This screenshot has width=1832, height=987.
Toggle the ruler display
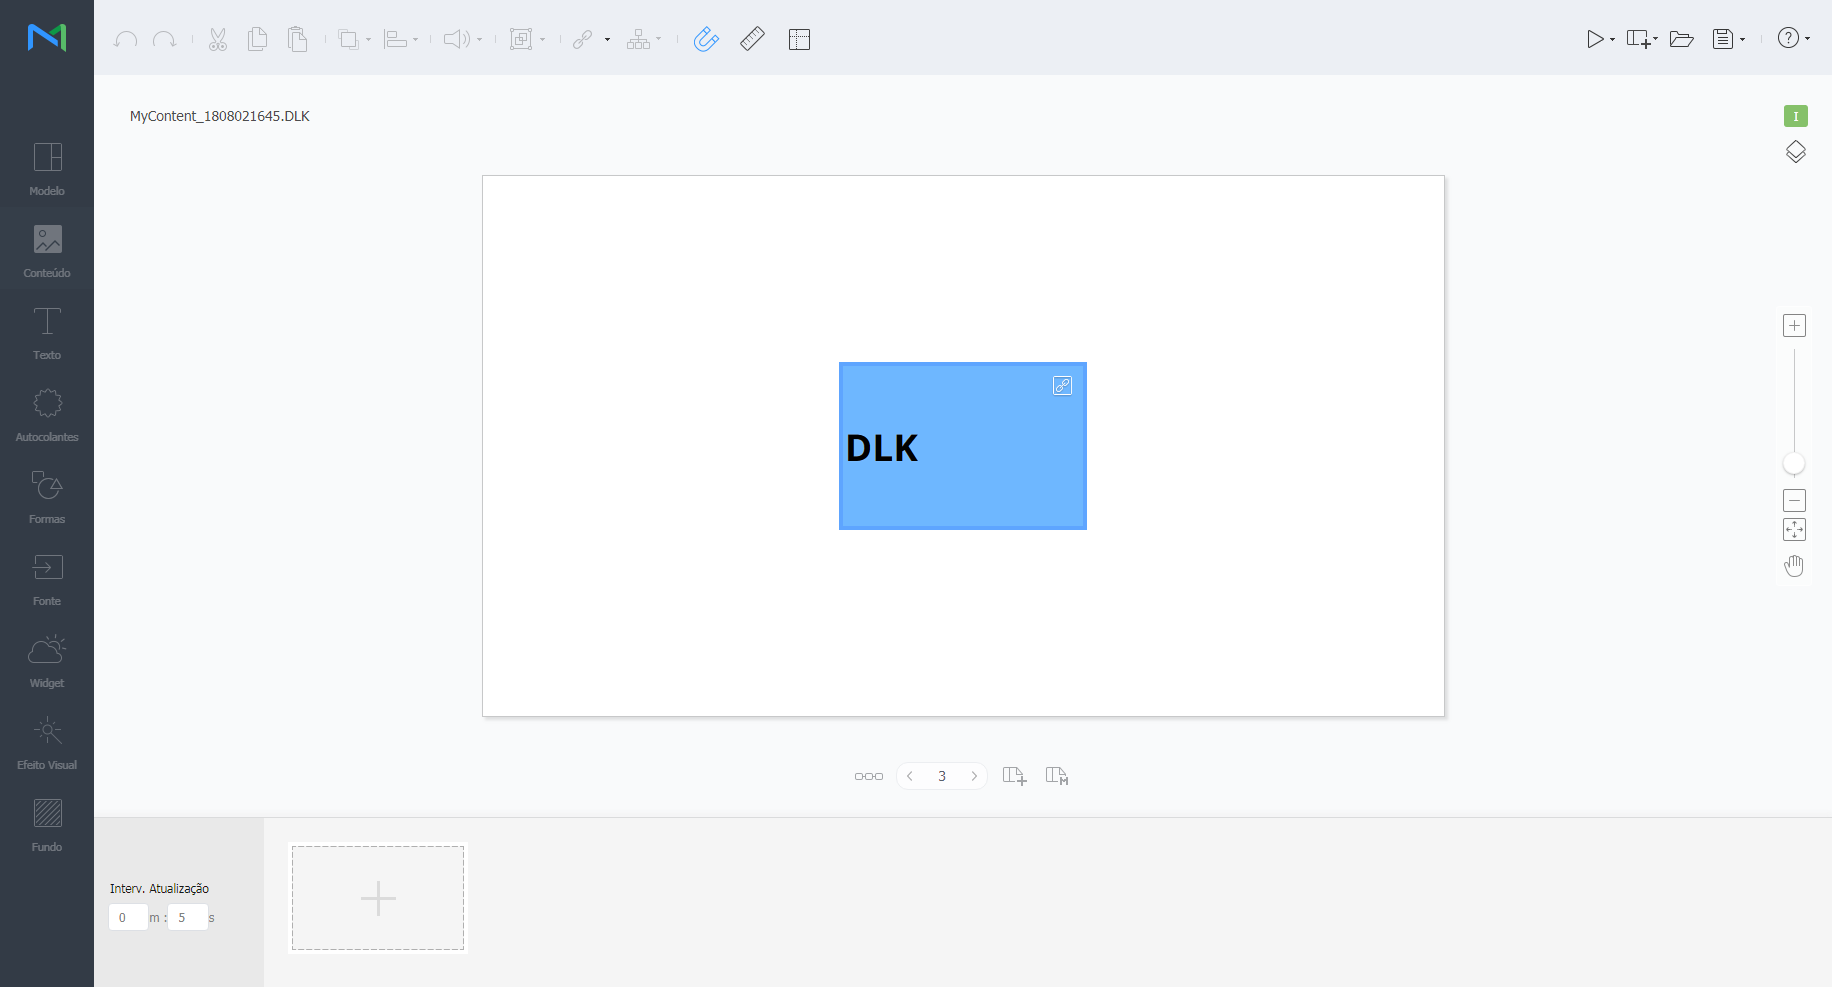[752, 39]
